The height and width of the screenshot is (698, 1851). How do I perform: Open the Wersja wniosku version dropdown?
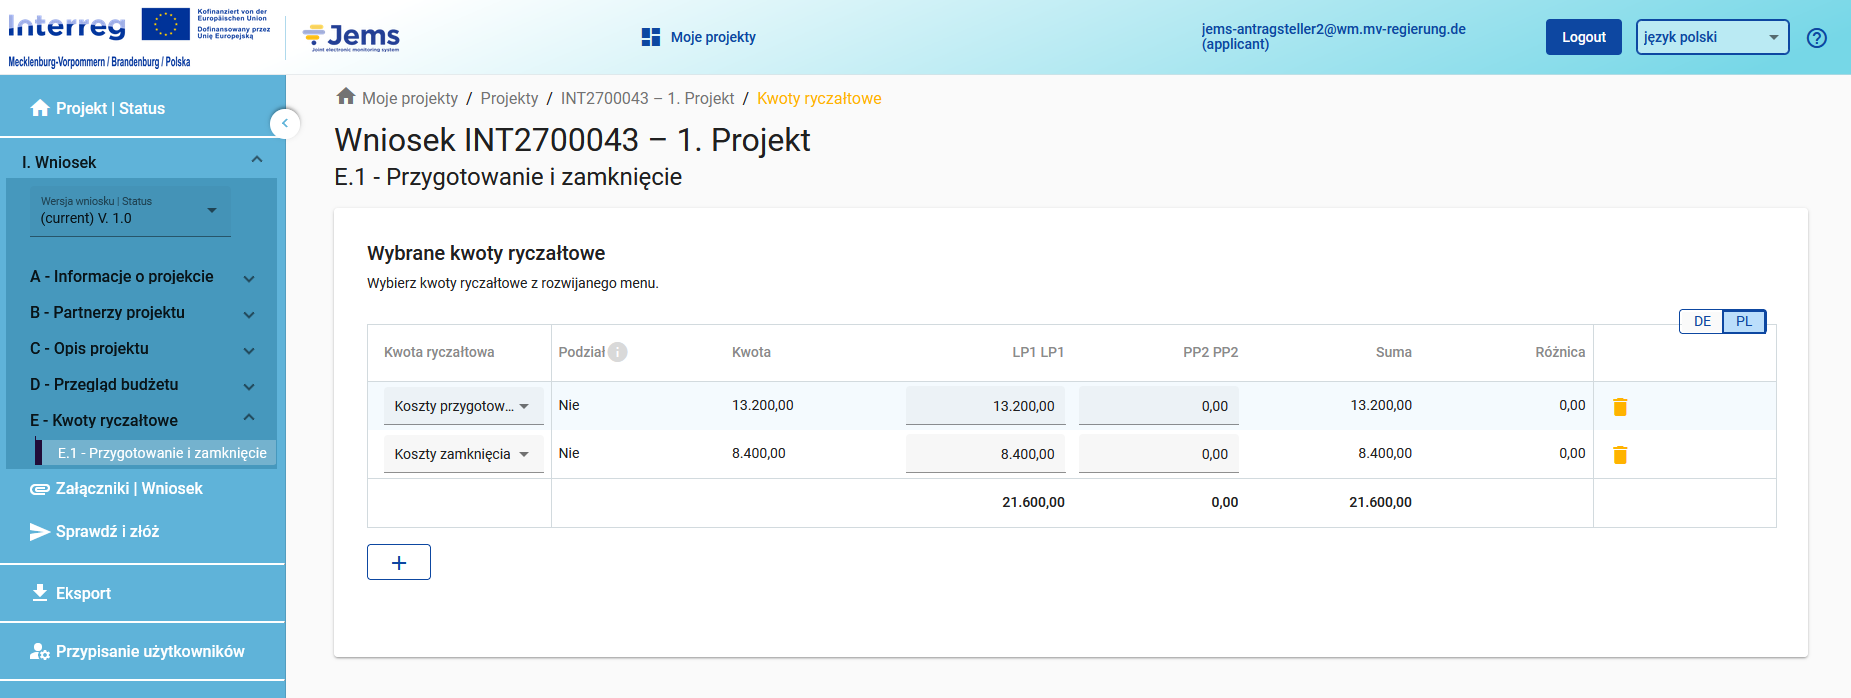130,210
